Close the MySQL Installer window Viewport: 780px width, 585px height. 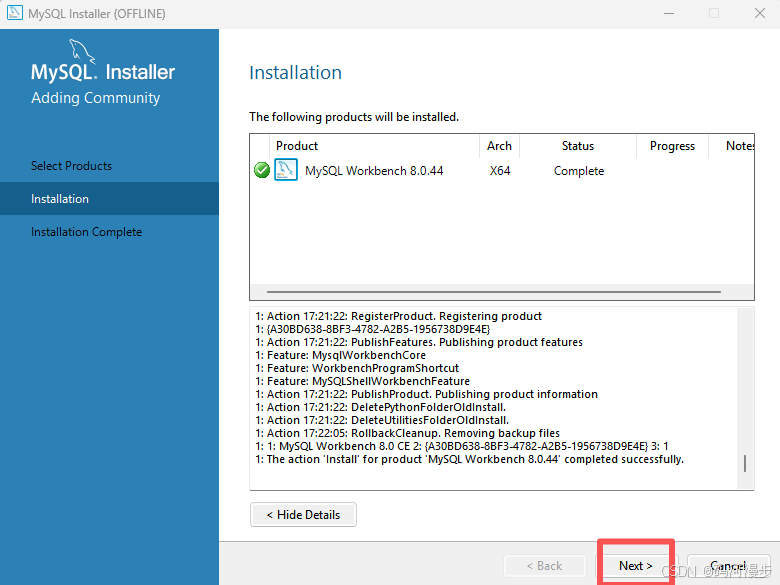pyautogui.click(x=760, y=13)
